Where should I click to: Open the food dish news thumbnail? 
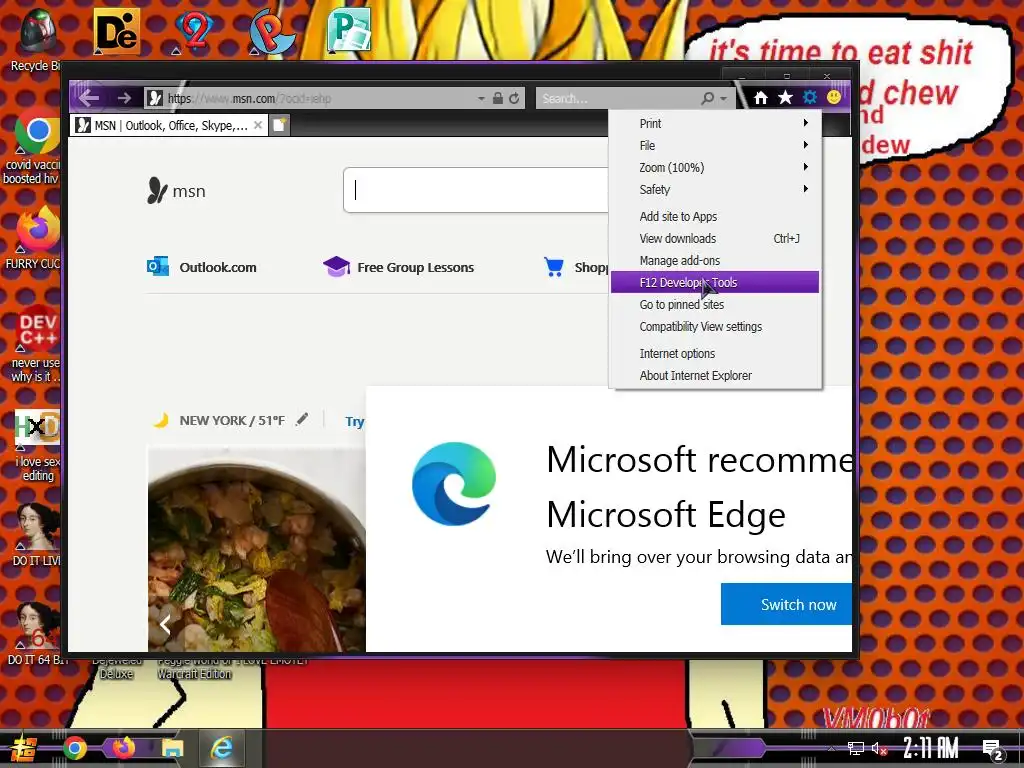(257, 548)
